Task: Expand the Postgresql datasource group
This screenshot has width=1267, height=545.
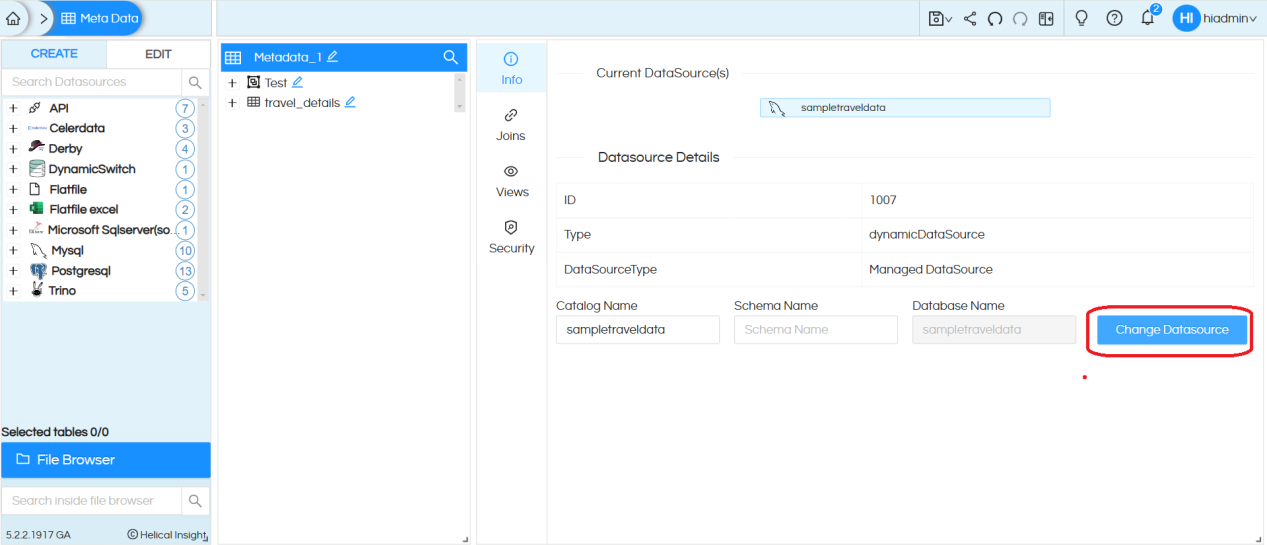Action: click(13, 270)
